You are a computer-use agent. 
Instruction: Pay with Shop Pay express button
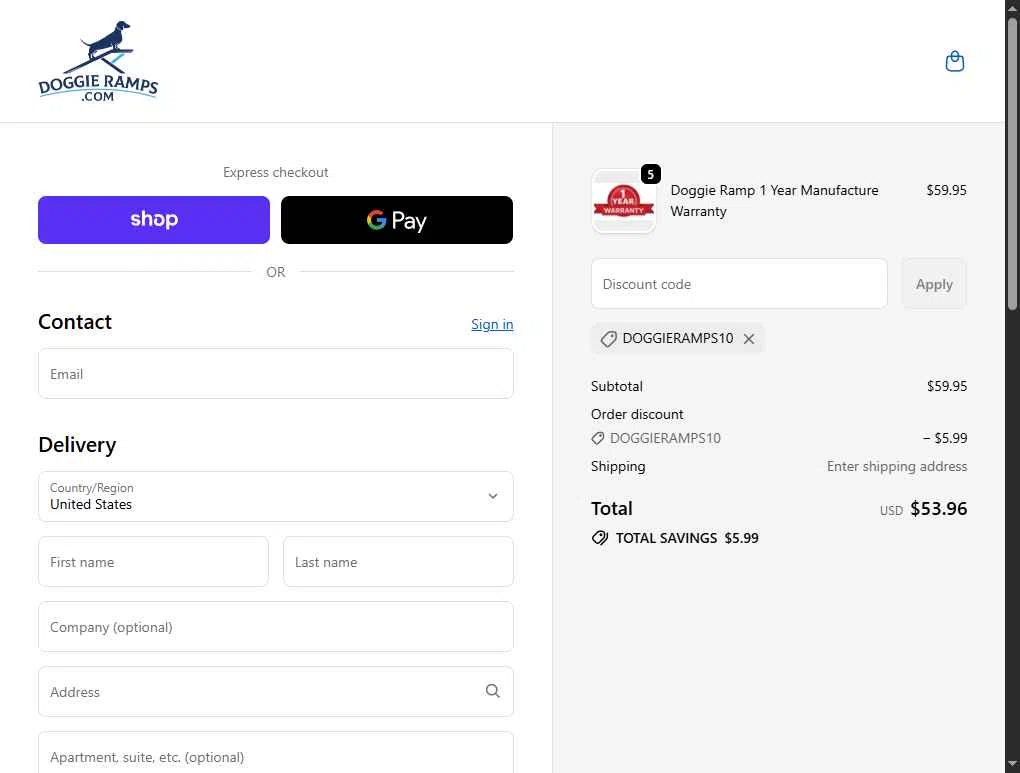tap(154, 220)
